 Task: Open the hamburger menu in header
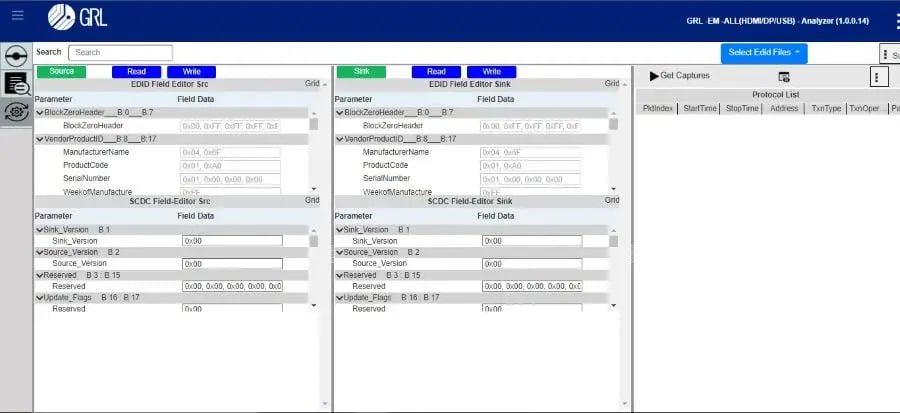17,16
